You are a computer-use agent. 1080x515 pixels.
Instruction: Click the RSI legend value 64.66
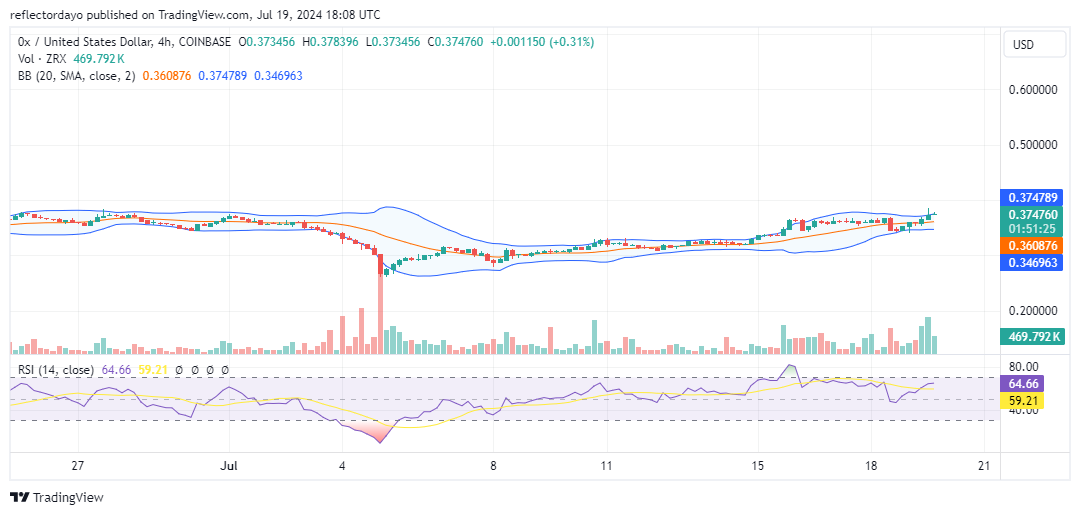pyautogui.click(x=115, y=370)
